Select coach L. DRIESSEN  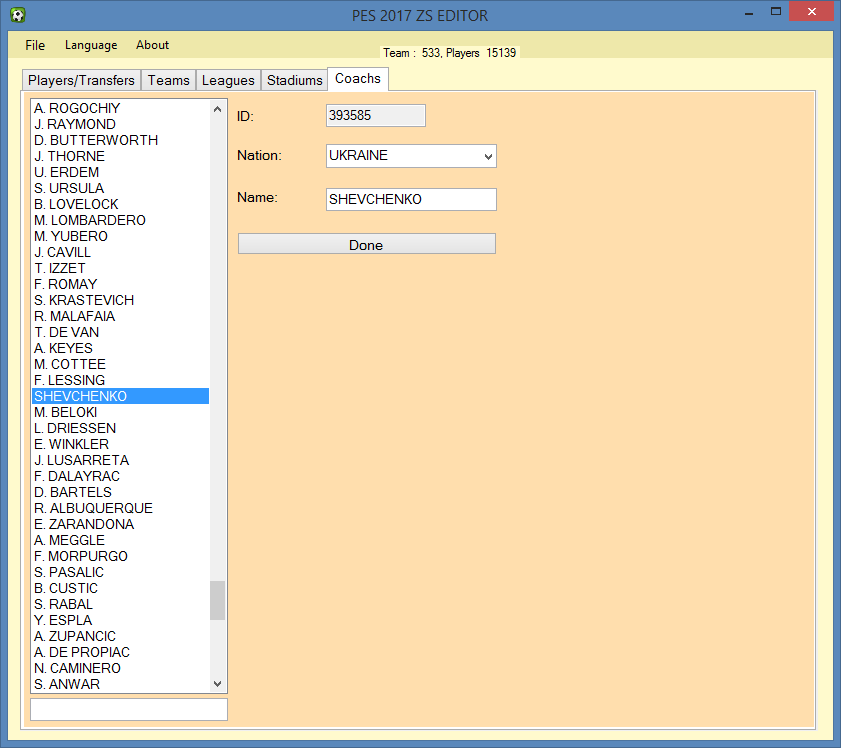(120, 428)
